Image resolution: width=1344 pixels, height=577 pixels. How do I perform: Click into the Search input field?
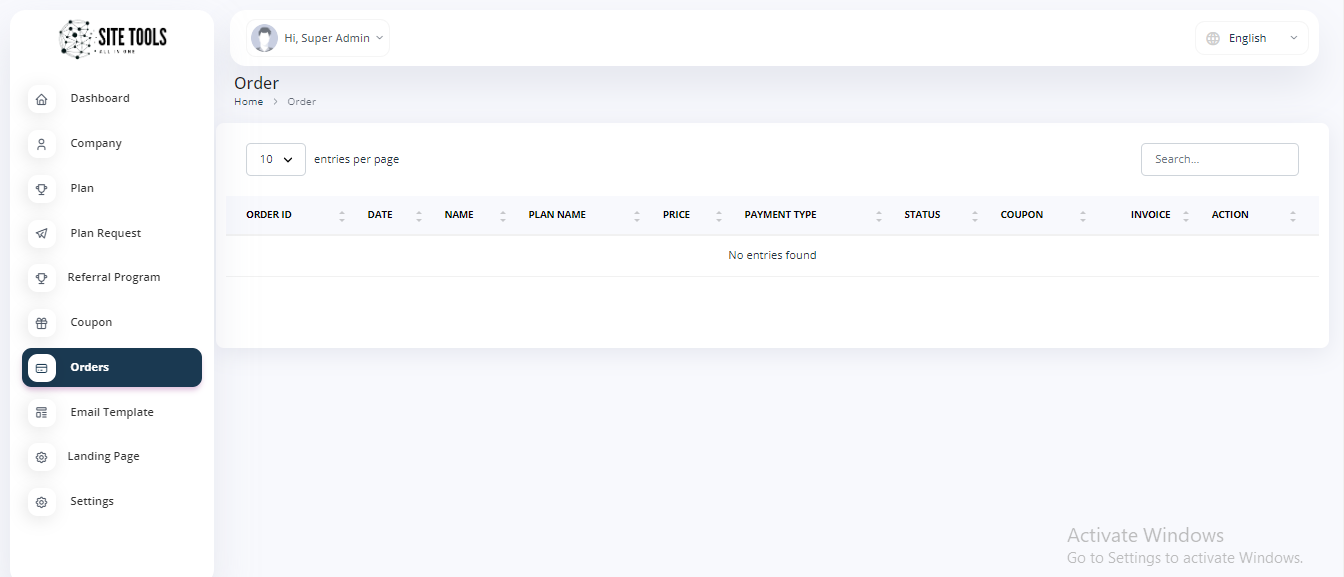pyautogui.click(x=1219, y=159)
